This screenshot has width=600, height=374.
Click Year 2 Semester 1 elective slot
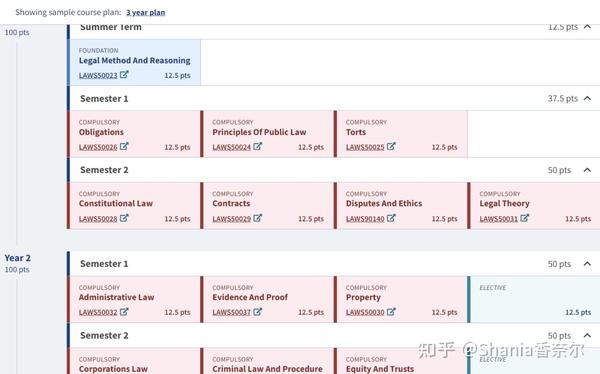[535, 299]
